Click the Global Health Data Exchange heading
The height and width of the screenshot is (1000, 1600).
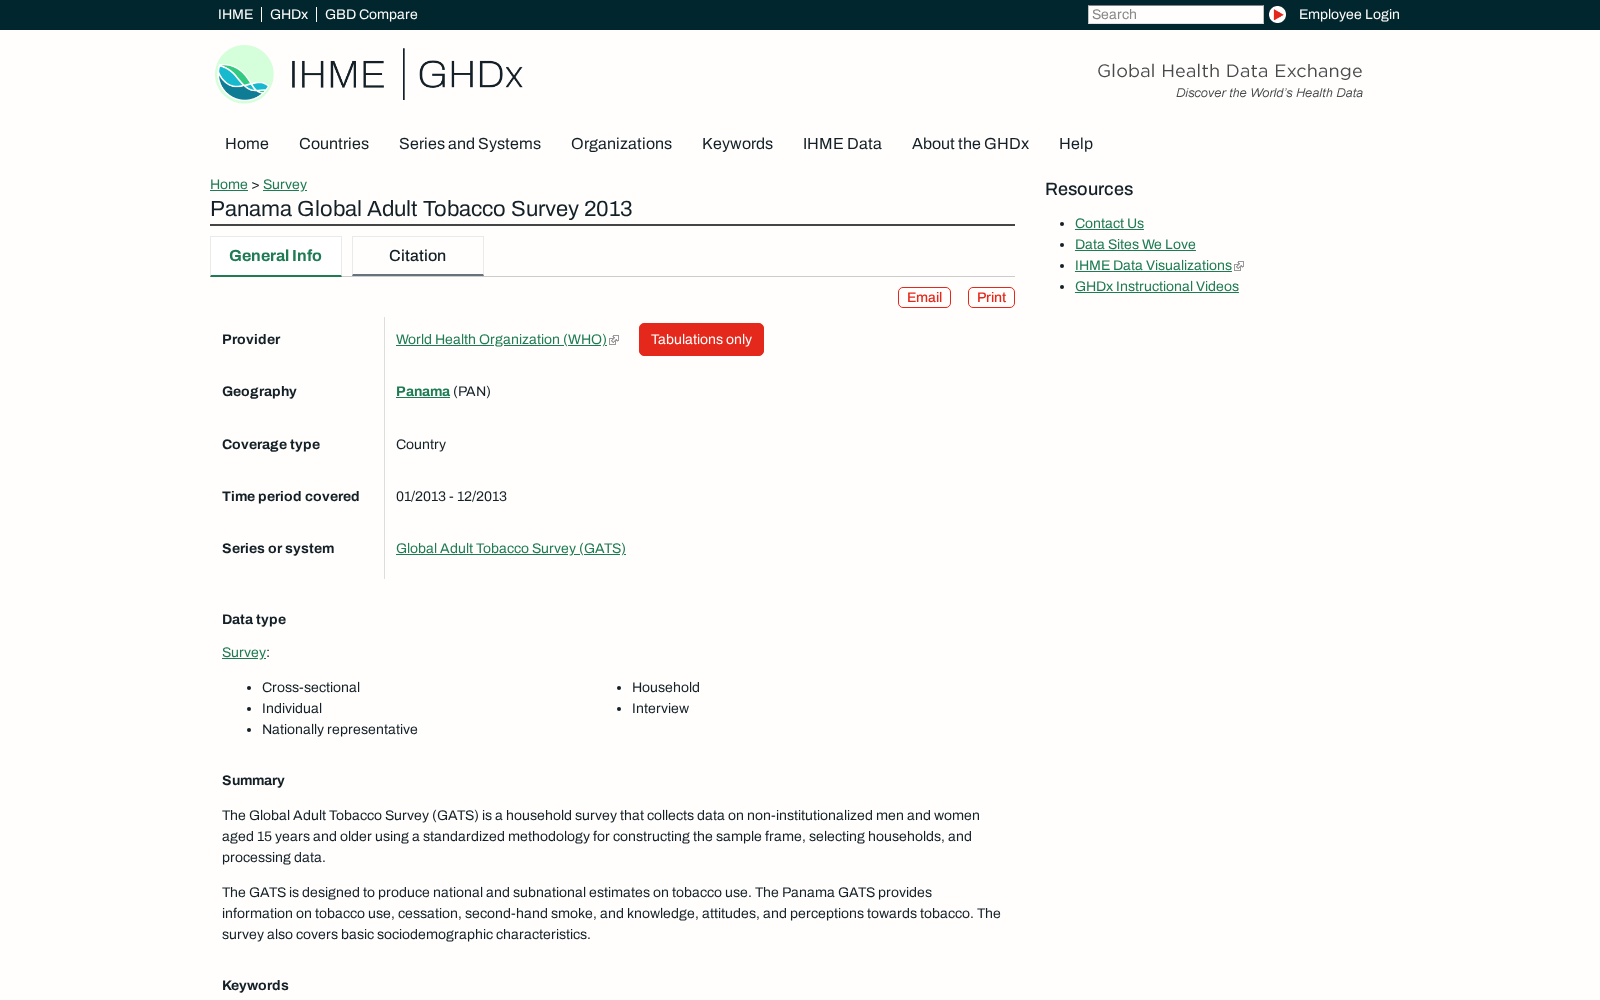pos(1230,71)
